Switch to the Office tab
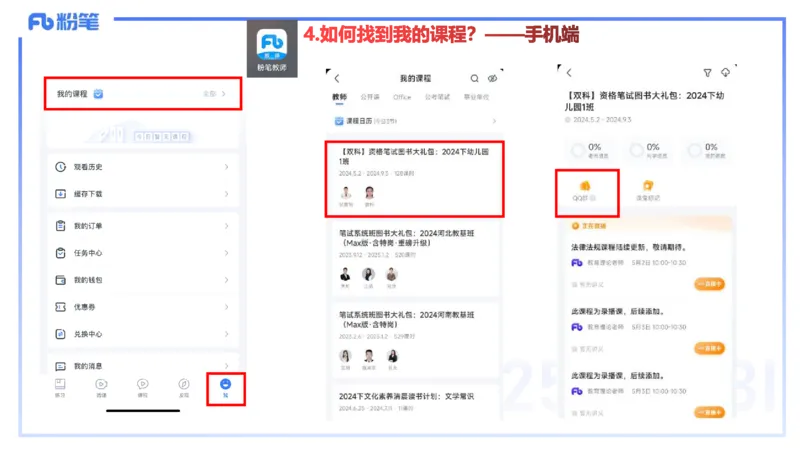Screen dimensions: 800x450 point(402,97)
